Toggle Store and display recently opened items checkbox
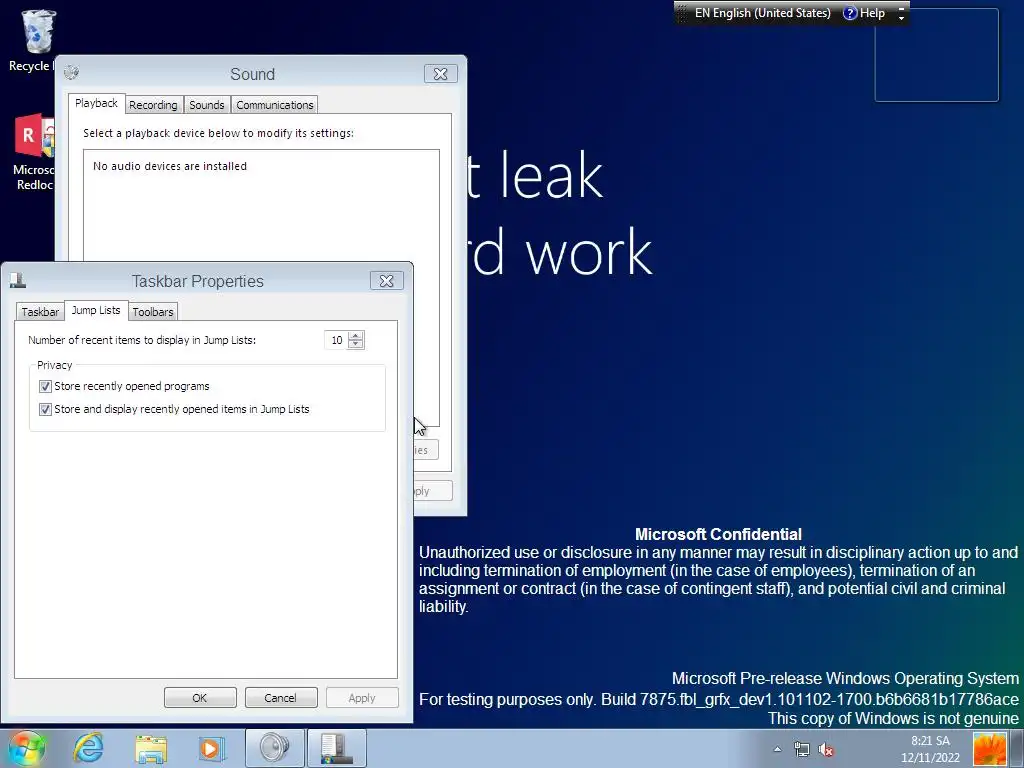1024x768 pixels. [45, 409]
